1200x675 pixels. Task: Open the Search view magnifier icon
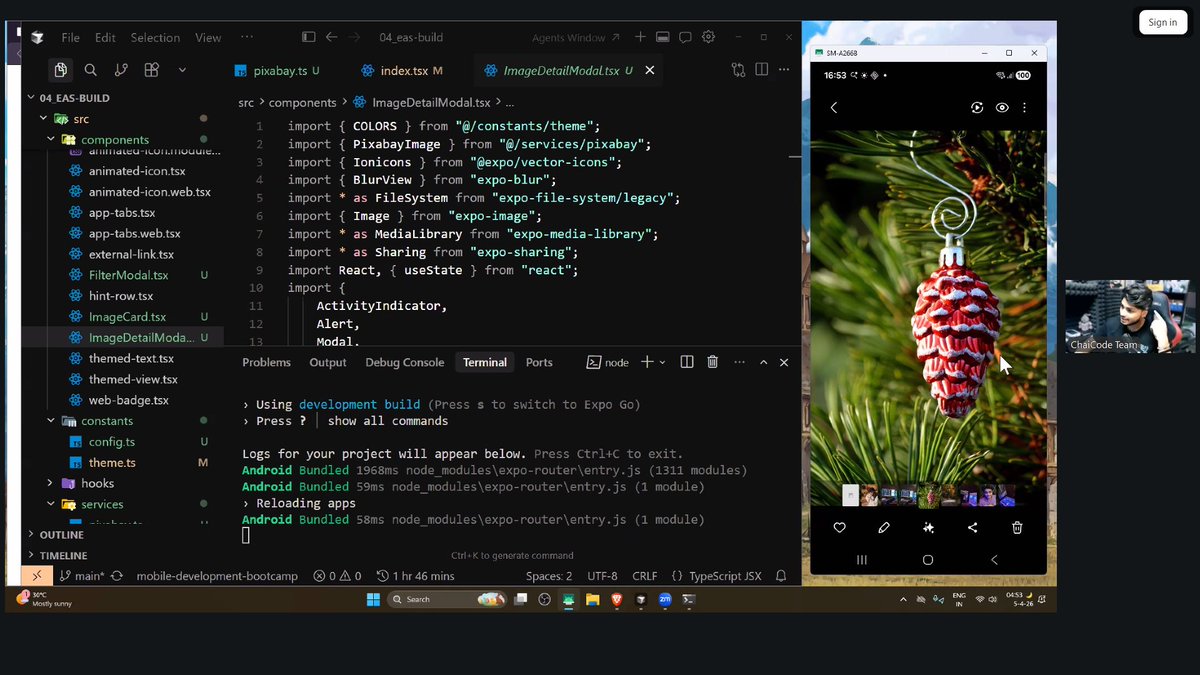click(91, 70)
